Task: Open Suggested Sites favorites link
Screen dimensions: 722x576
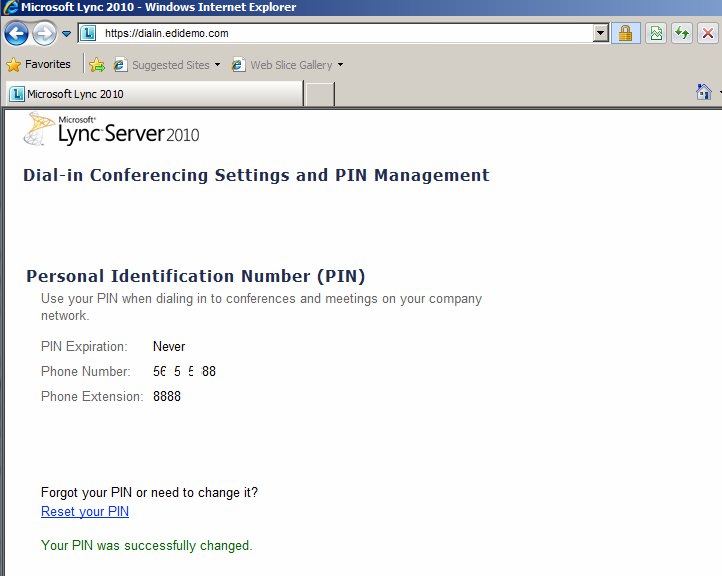Action: tap(162, 65)
